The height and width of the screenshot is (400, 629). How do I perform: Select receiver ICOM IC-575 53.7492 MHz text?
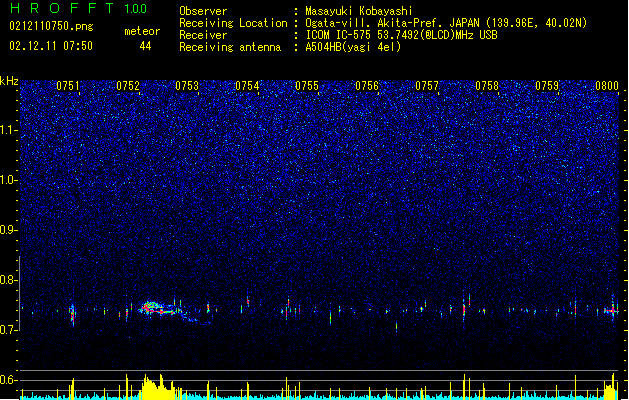point(401,35)
